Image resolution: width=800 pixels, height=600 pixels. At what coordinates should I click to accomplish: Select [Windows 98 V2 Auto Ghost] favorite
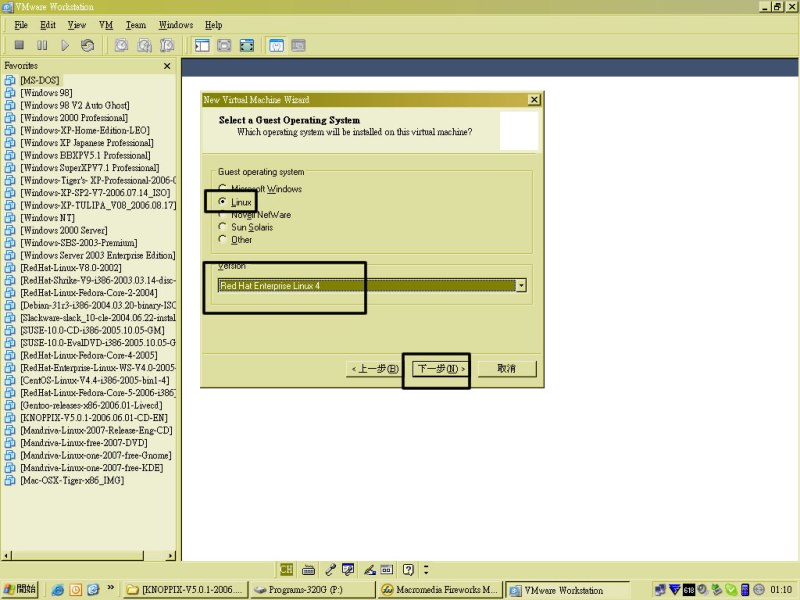(x=75, y=105)
